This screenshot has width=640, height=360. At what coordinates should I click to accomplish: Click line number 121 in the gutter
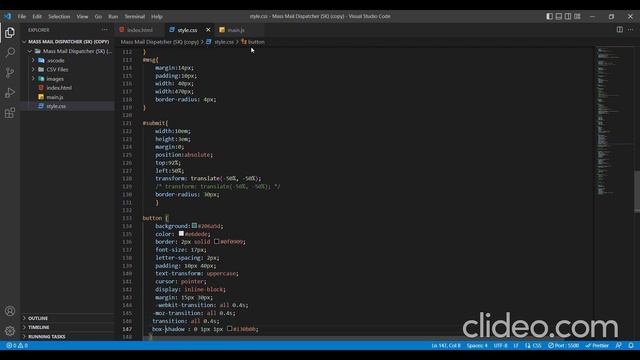[x=127, y=123]
